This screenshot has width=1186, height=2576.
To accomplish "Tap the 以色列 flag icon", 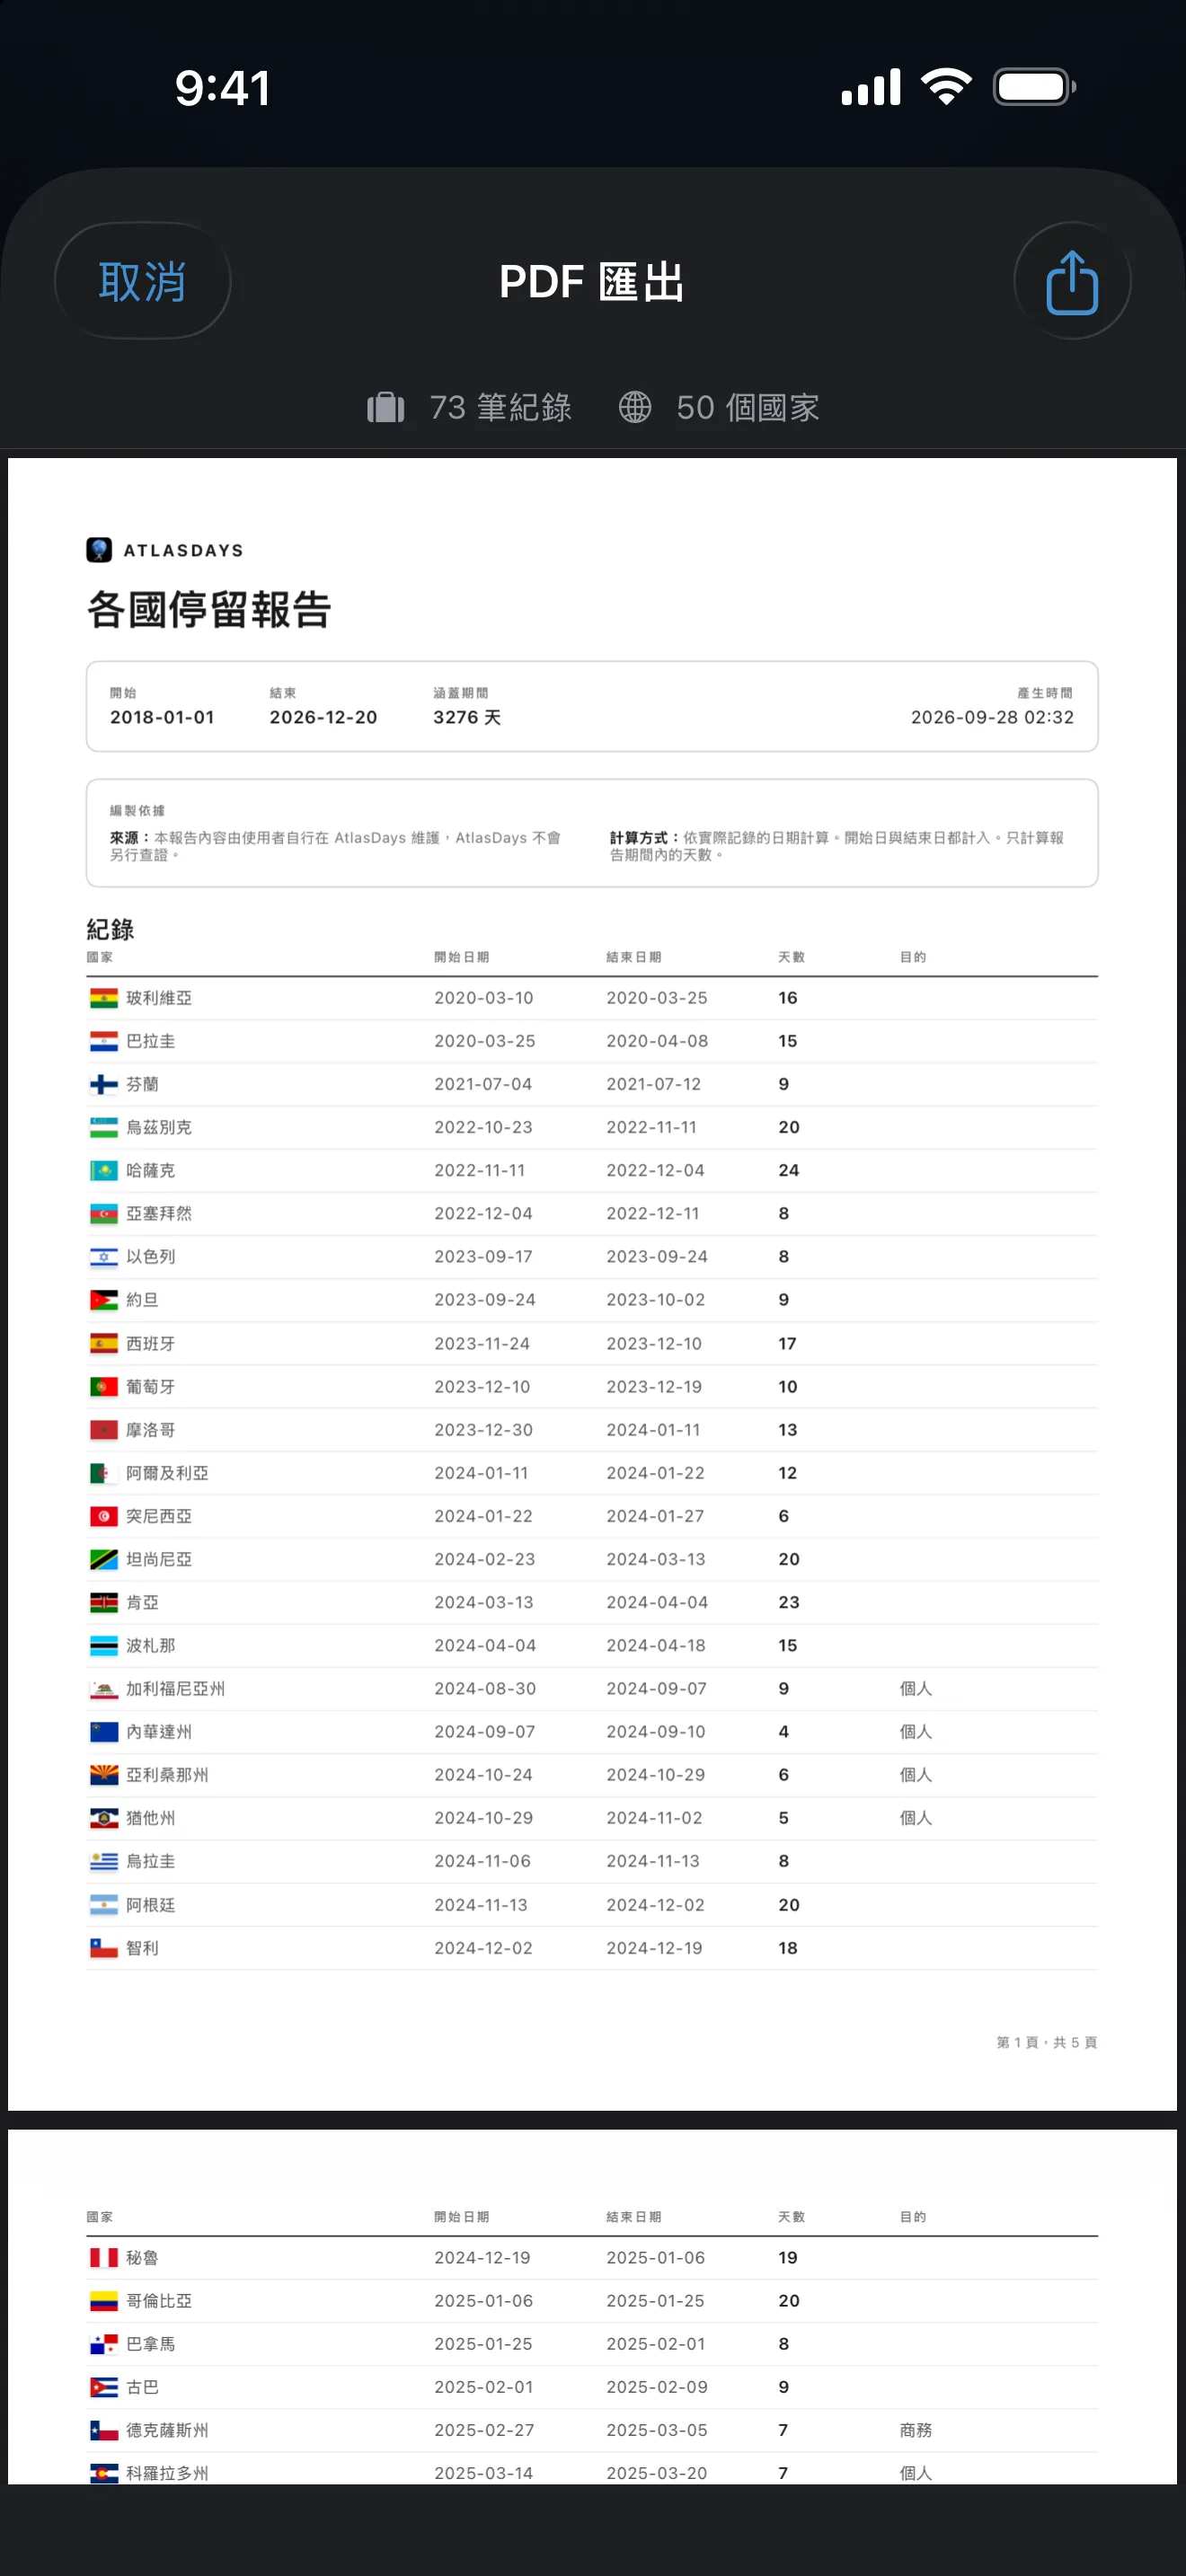I will (104, 1256).
